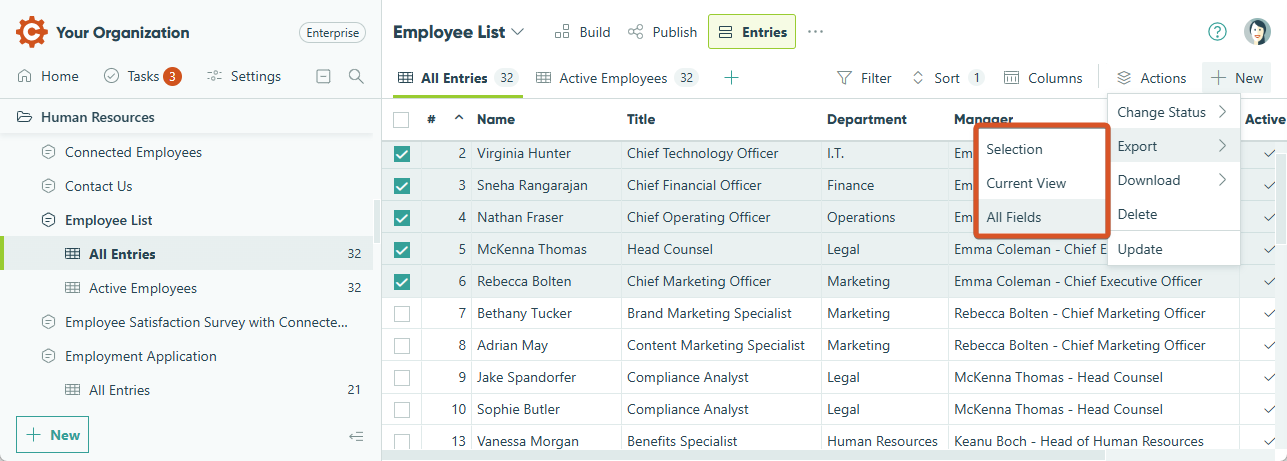This screenshot has width=1287, height=461.
Task: Collapse the sidebar panel arrow icon
Action: (x=356, y=436)
